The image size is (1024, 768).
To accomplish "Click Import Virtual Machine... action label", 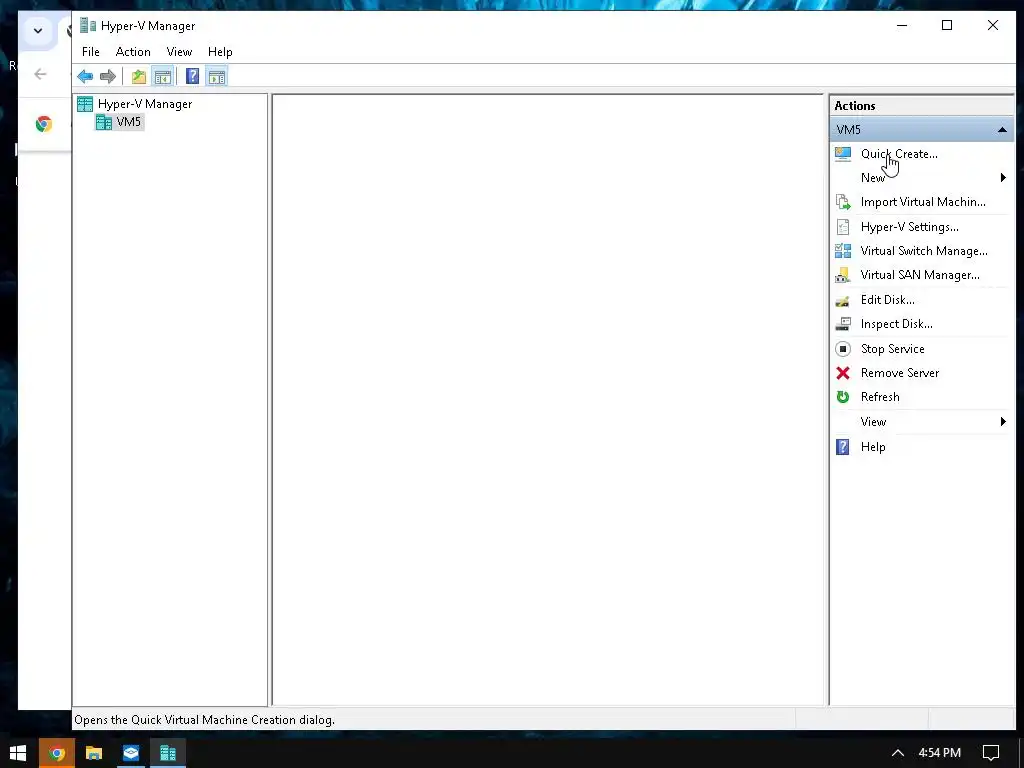I will 923,202.
